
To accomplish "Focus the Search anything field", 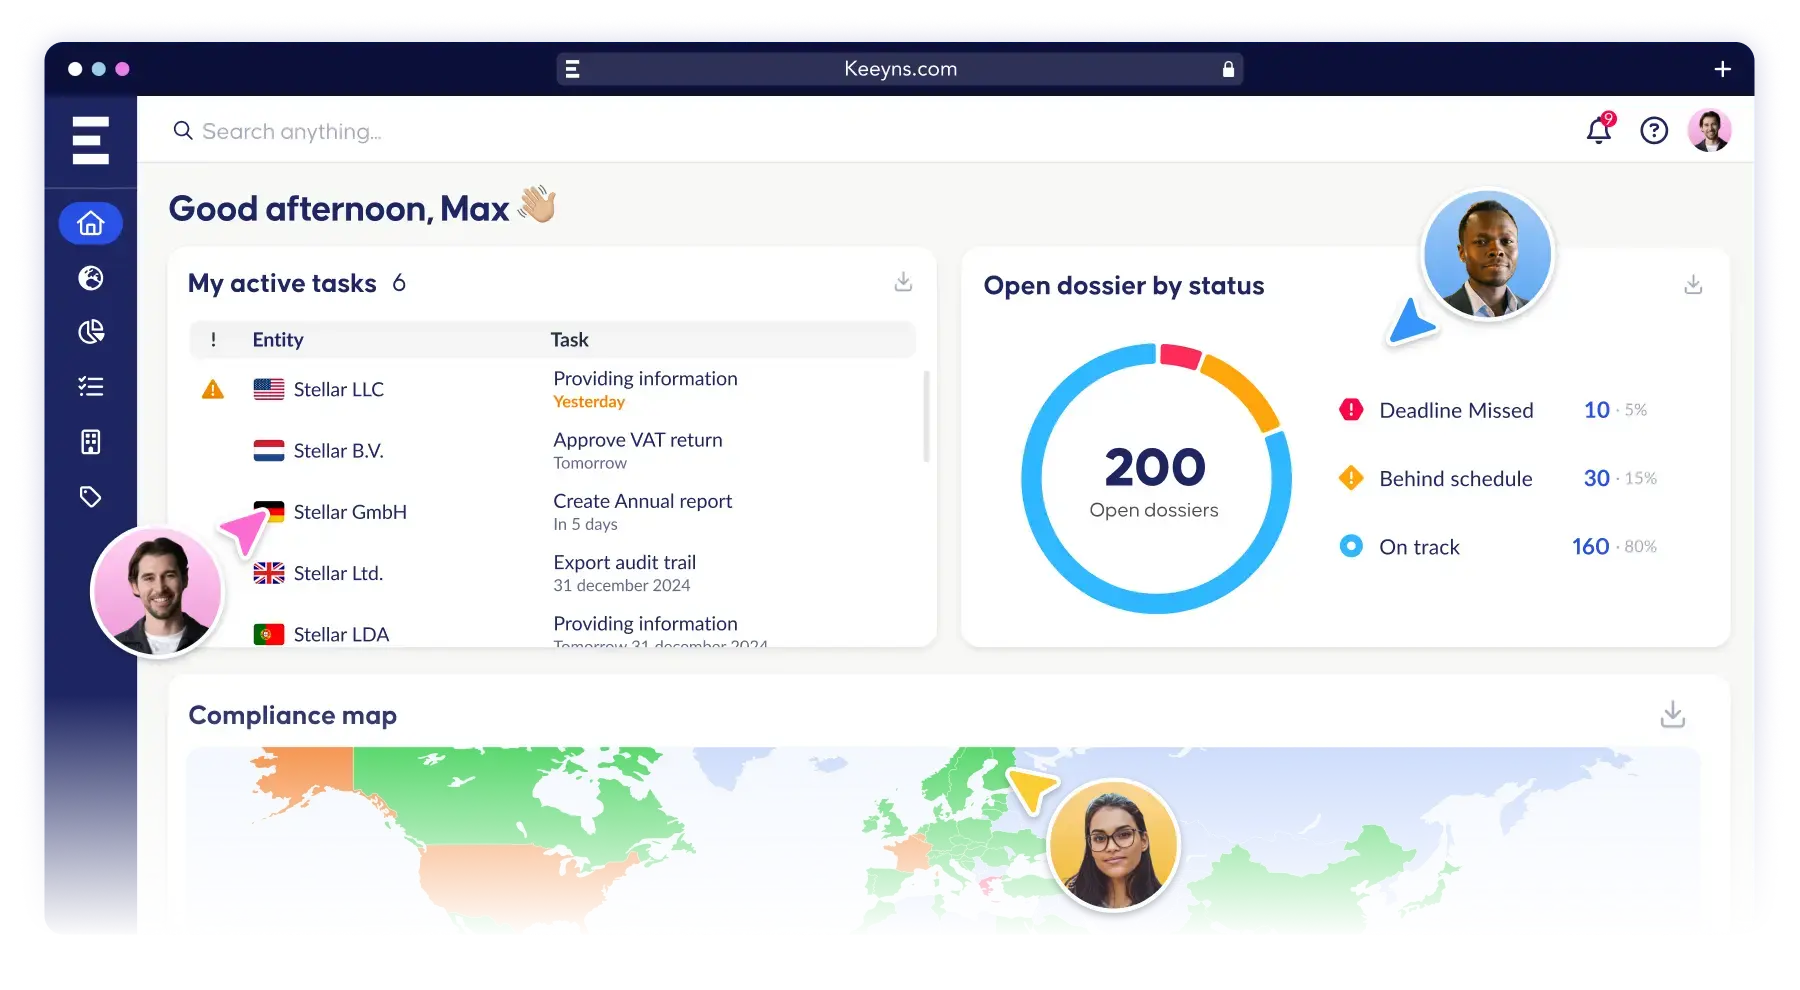I will (291, 131).
